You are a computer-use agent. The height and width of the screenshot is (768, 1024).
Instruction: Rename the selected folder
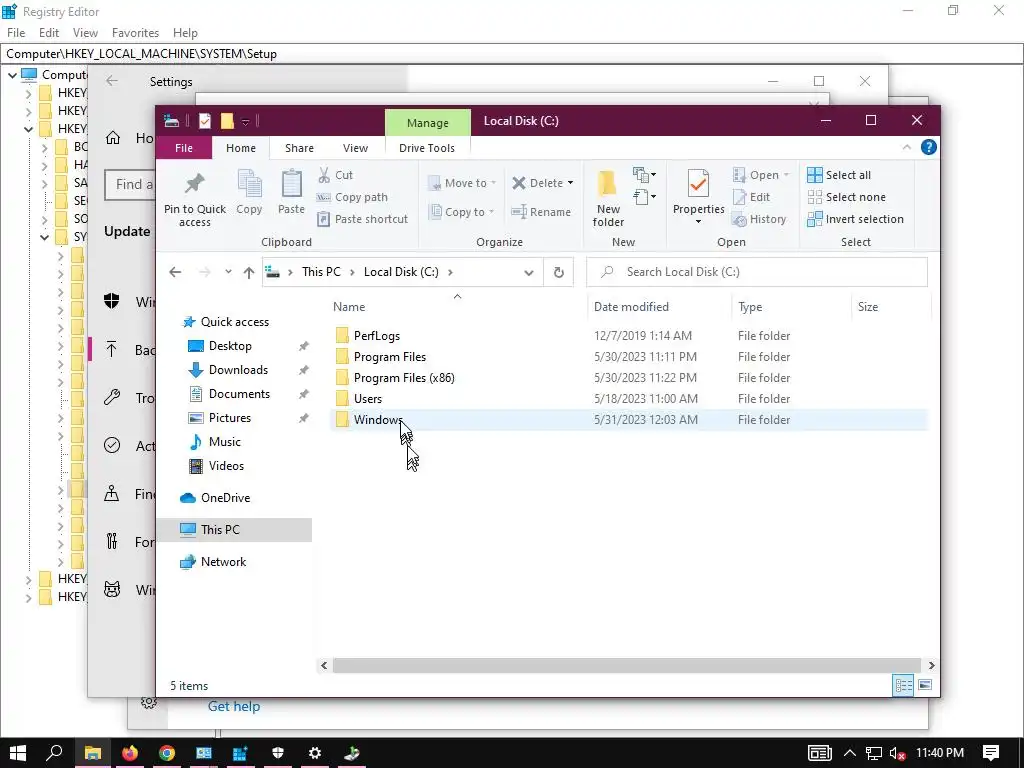point(541,212)
